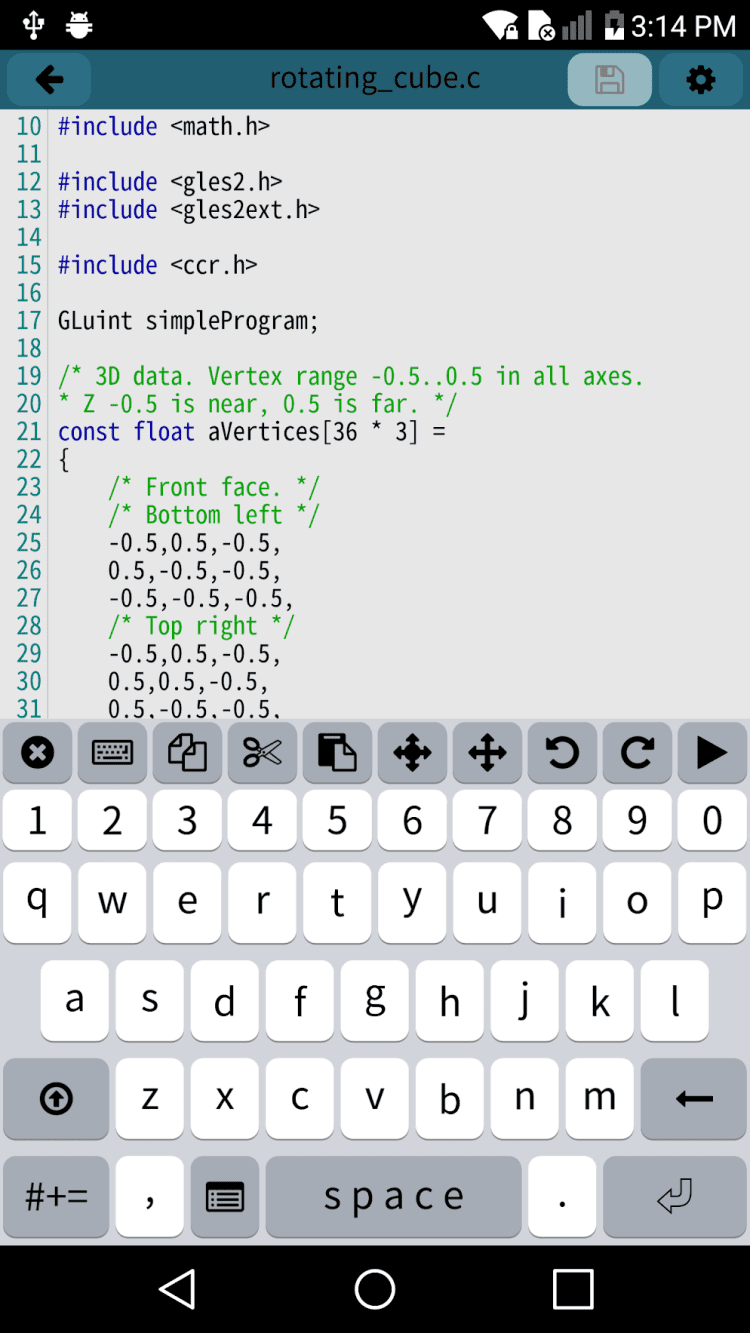Image resolution: width=750 pixels, height=1333 pixels.
Task: Cut selection with scissors icon
Action: 263,753
